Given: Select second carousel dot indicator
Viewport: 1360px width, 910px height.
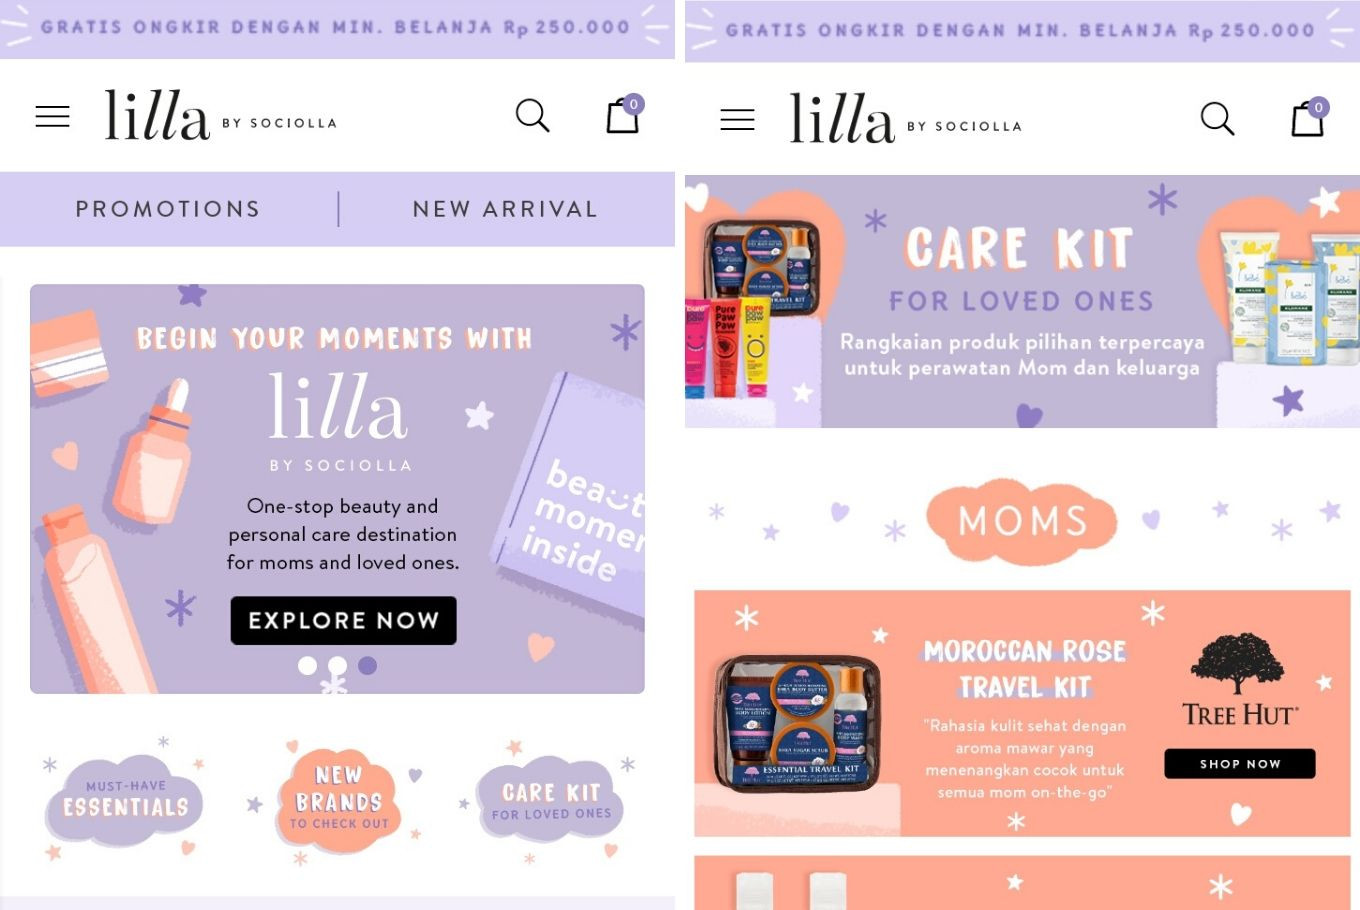Looking at the screenshot, I should [338, 665].
